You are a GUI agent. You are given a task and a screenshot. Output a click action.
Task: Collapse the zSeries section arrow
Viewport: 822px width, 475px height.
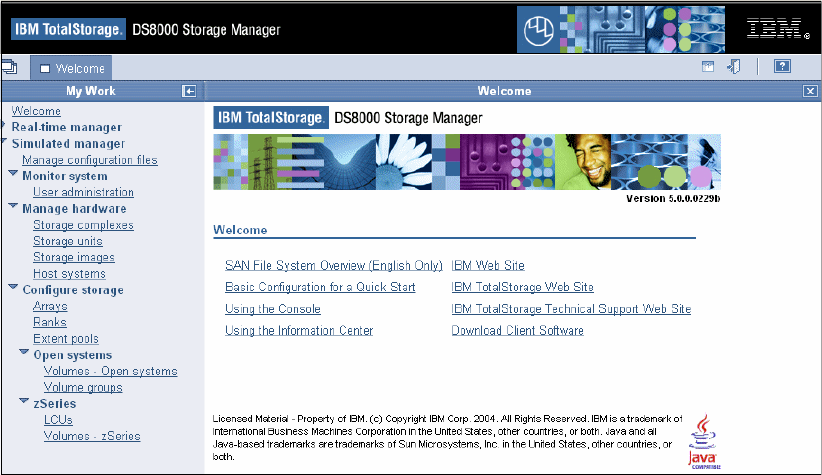tap(24, 401)
